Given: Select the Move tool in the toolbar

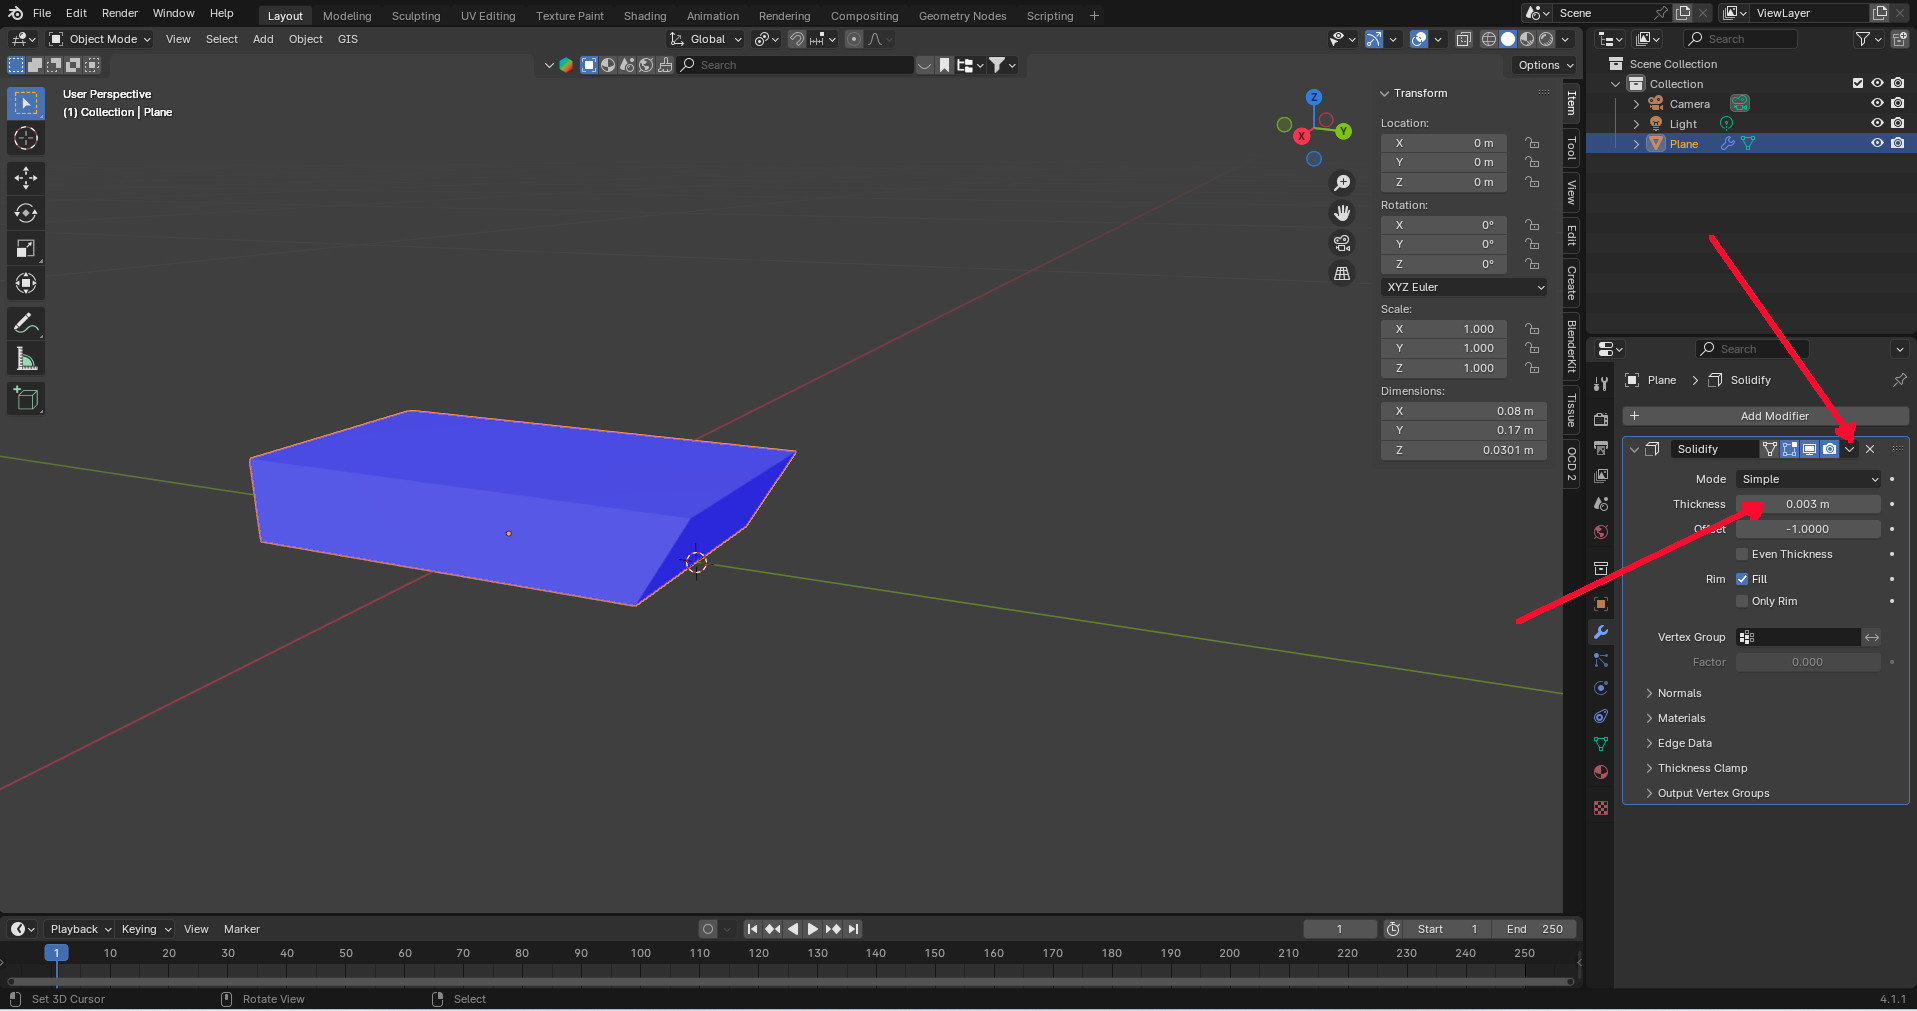Looking at the screenshot, I should pyautogui.click(x=26, y=178).
